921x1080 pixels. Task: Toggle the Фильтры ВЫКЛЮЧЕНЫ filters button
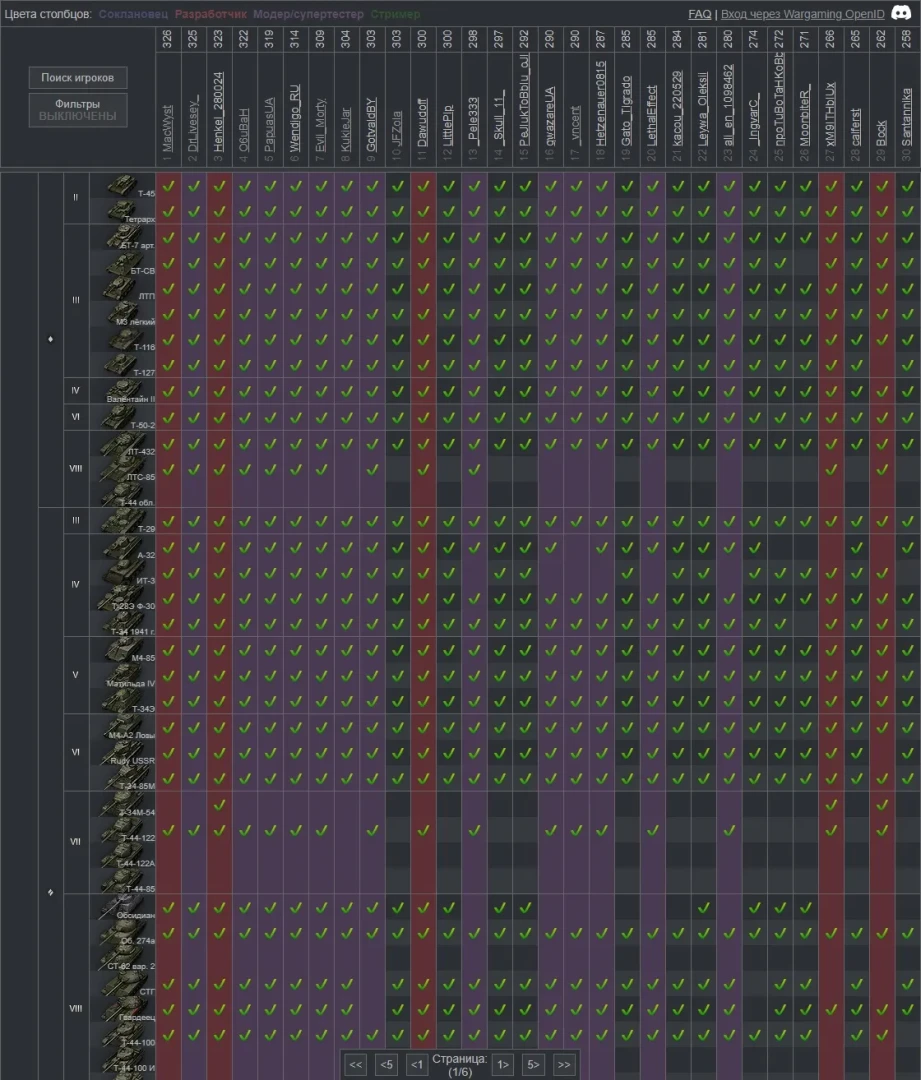[77, 110]
